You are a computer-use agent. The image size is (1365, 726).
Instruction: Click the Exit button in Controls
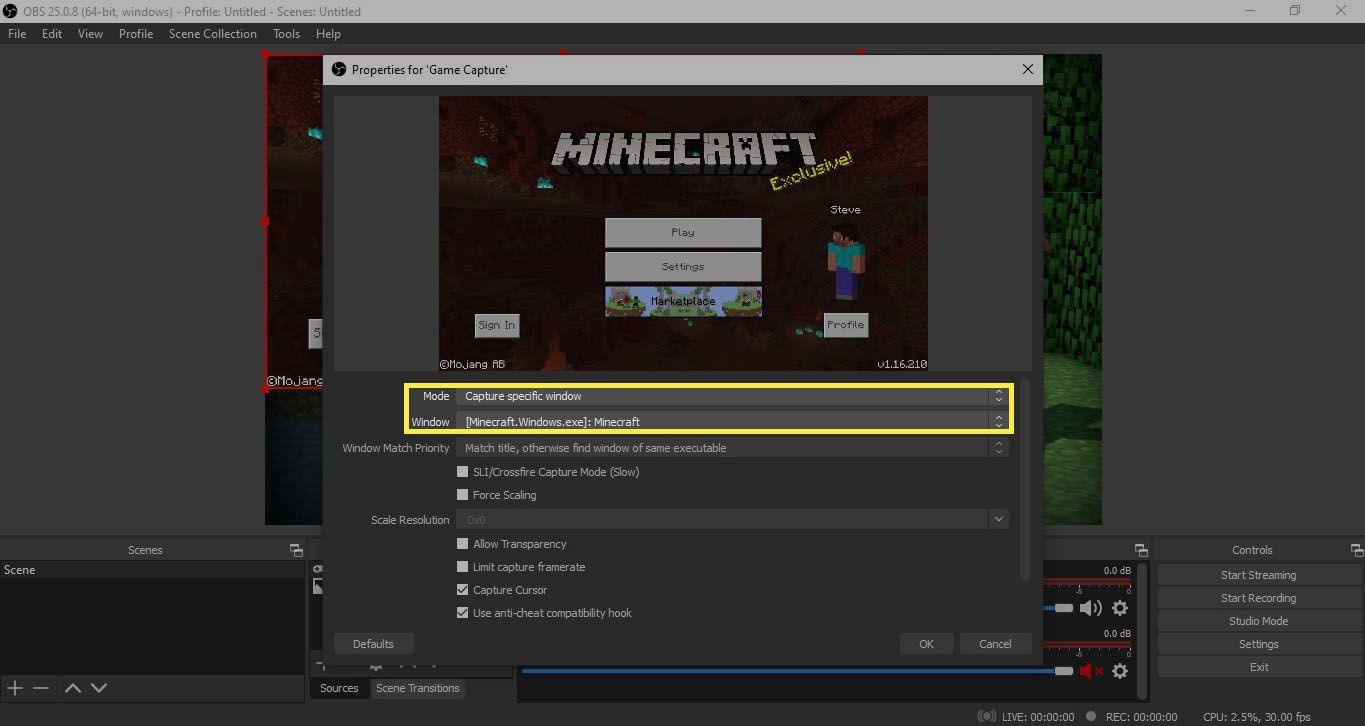(x=1258, y=667)
